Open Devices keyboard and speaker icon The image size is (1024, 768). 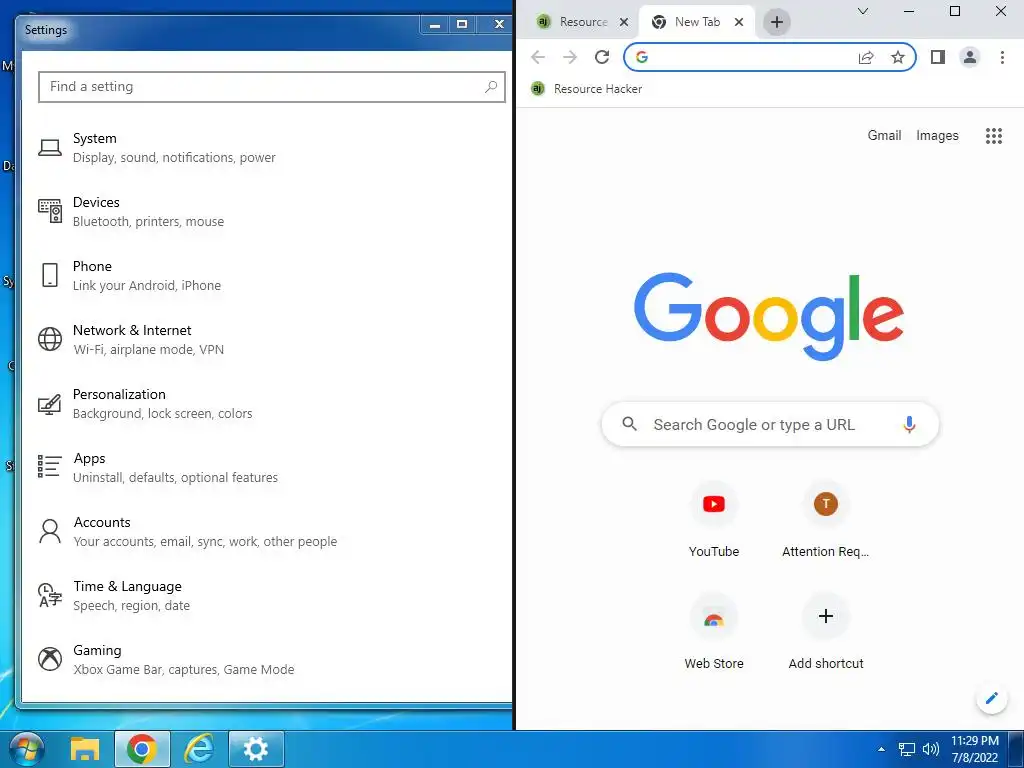50,211
